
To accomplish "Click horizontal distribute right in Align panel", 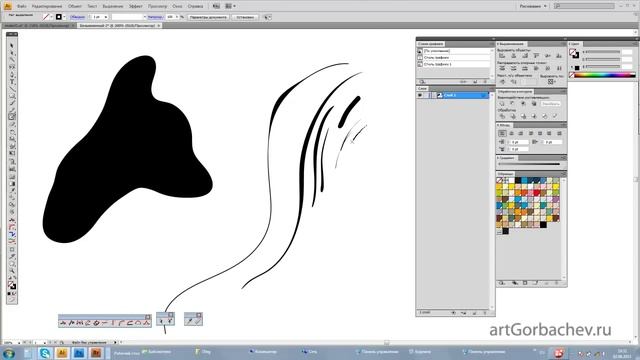I will [x=559, y=69].
